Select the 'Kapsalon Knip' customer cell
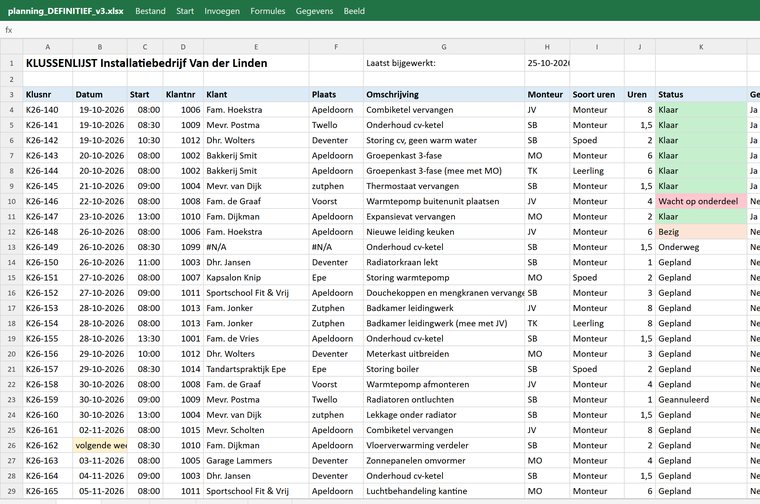 pos(256,278)
